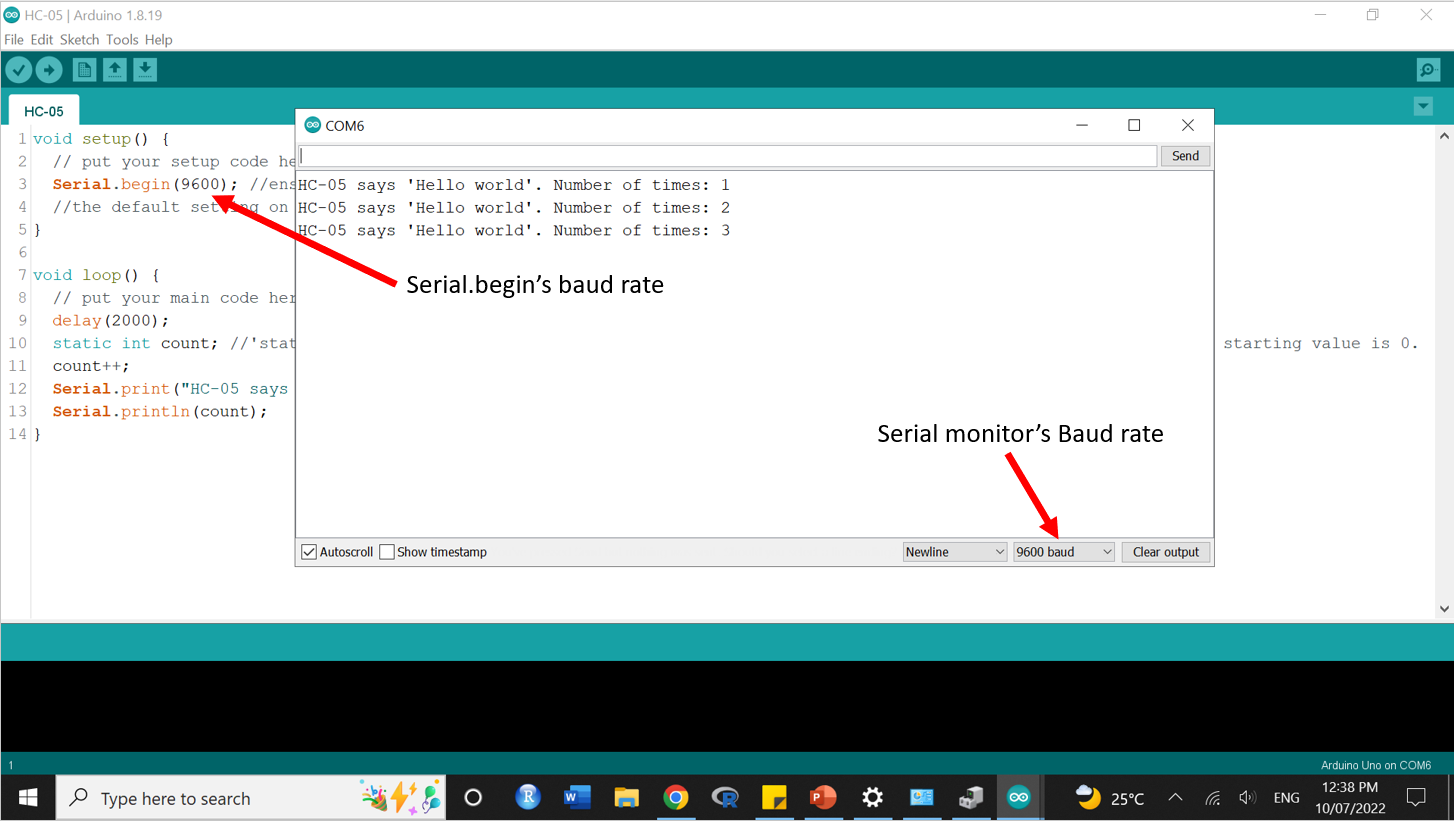The height and width of the screenshot is (821, 1454).
Task: Enable the Show timestamp checkbox
Action: (x=387, y=552)
